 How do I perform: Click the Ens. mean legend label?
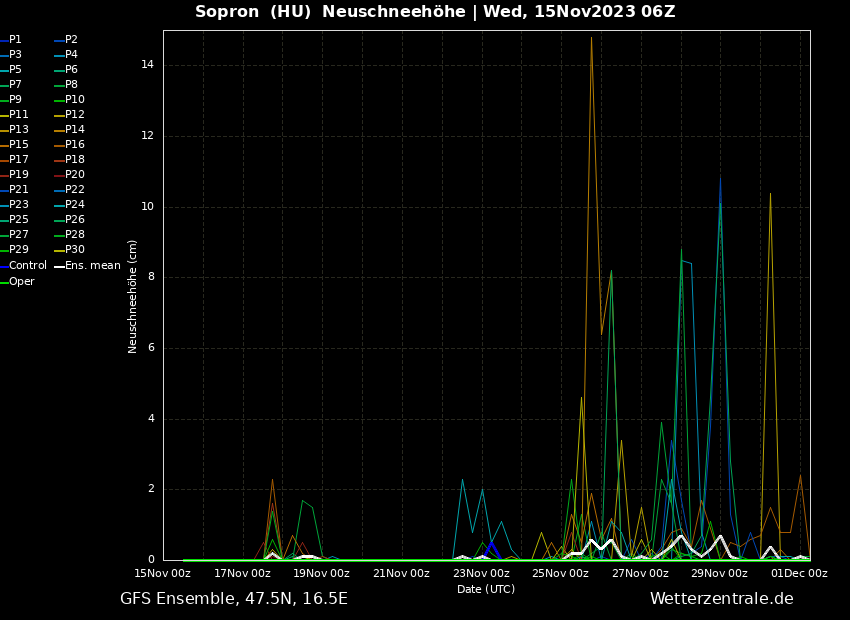pos(92,266)
